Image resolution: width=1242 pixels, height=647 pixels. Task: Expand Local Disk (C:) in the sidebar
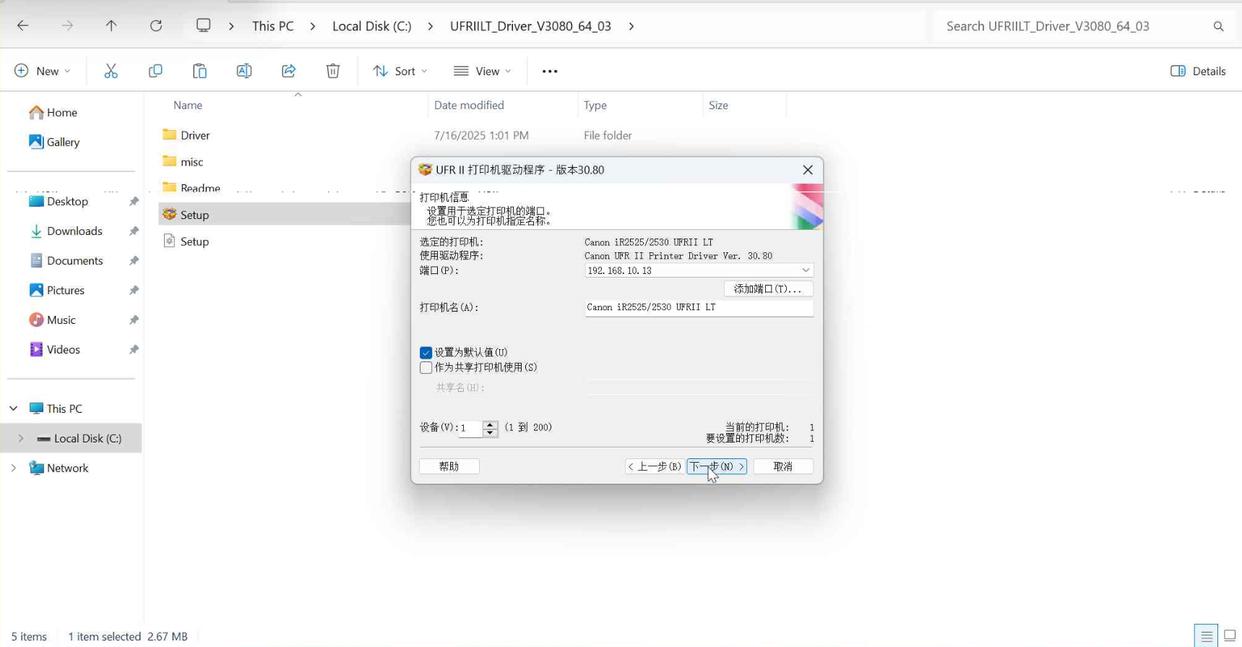tap(21, 438)
